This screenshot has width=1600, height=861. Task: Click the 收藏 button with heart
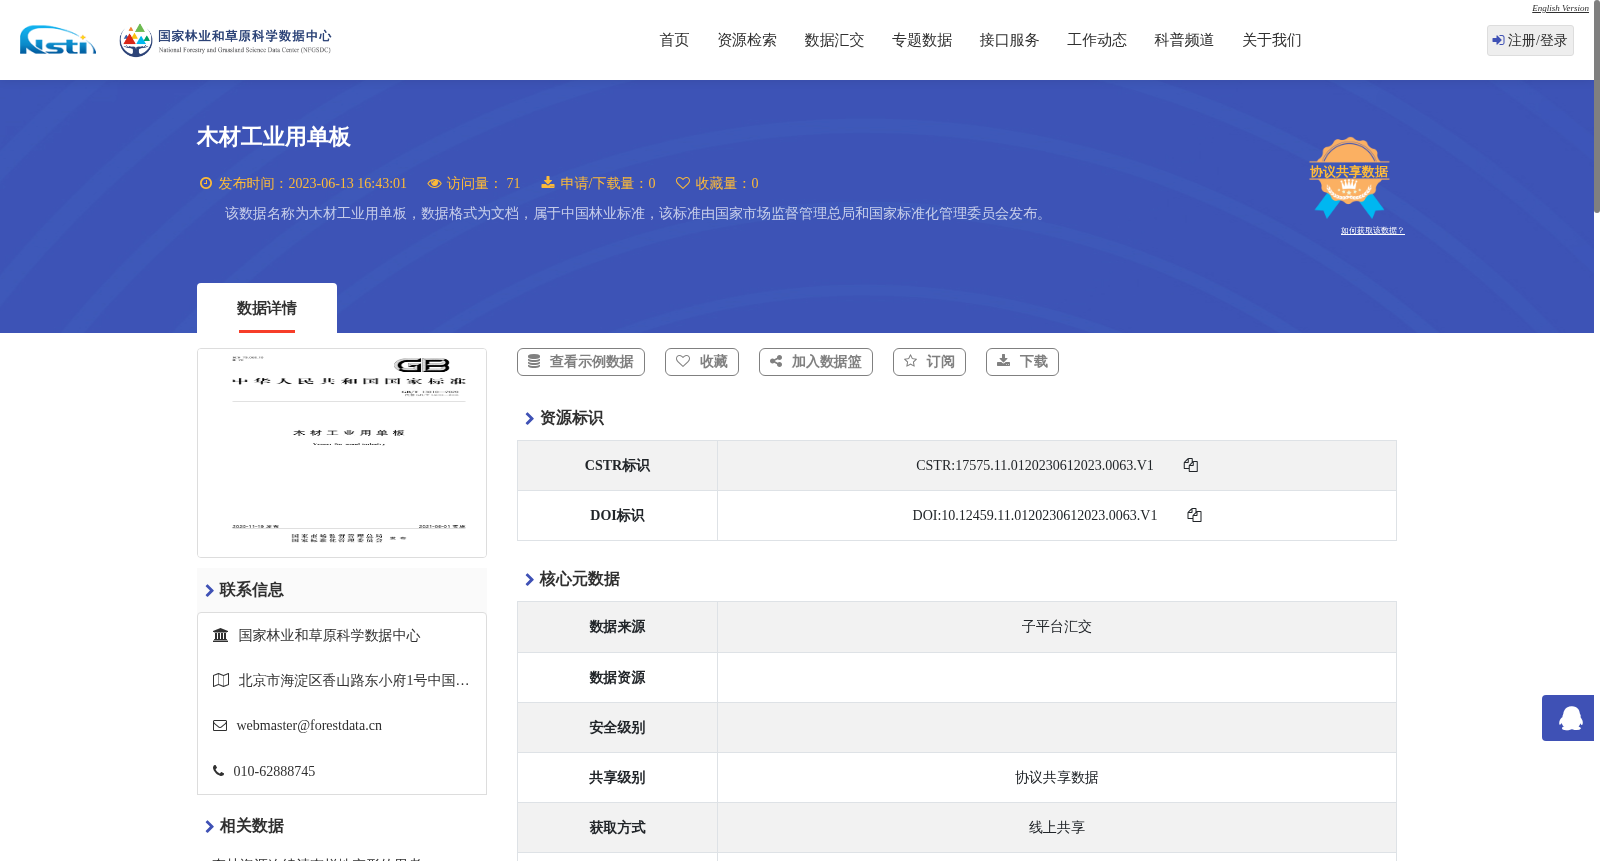pos(702,362)
